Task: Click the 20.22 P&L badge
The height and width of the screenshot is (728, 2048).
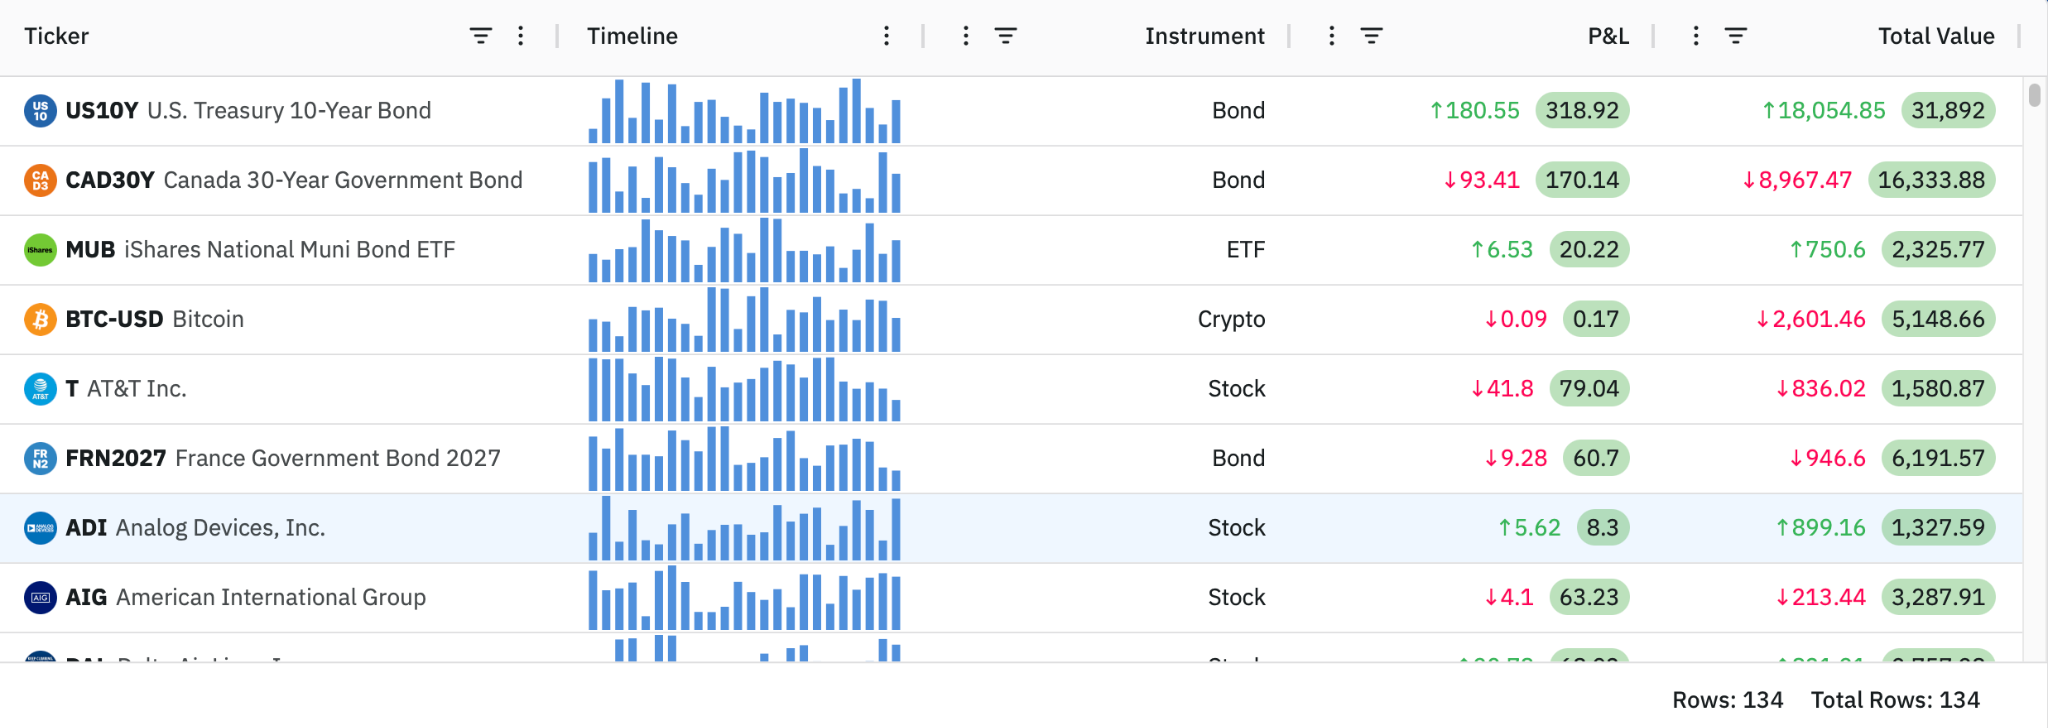Action: click(x=1589, y=250)
